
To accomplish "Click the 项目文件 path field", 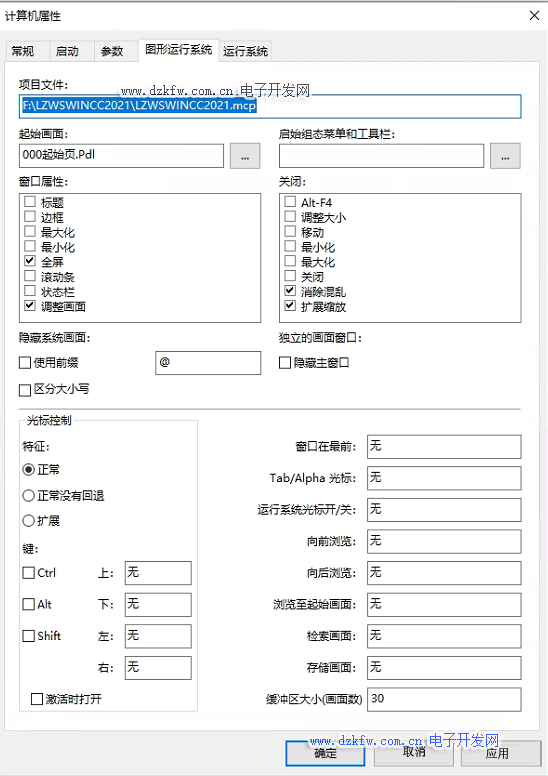I will (270, 106).
